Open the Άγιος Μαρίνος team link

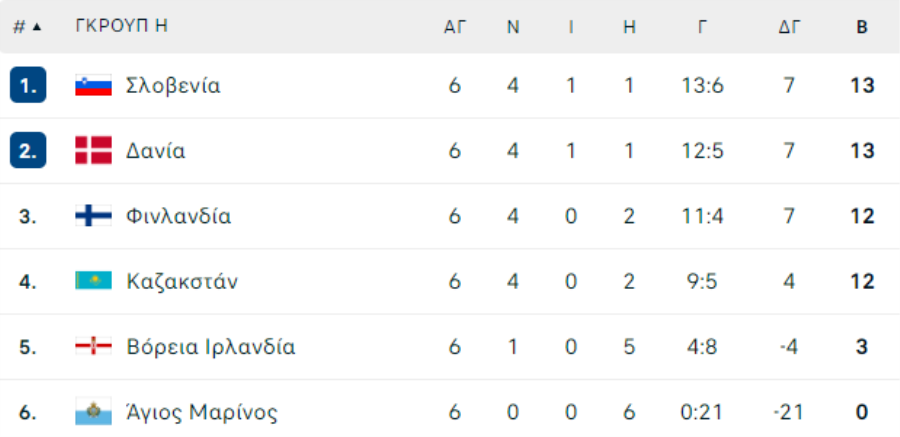point(202,412)
